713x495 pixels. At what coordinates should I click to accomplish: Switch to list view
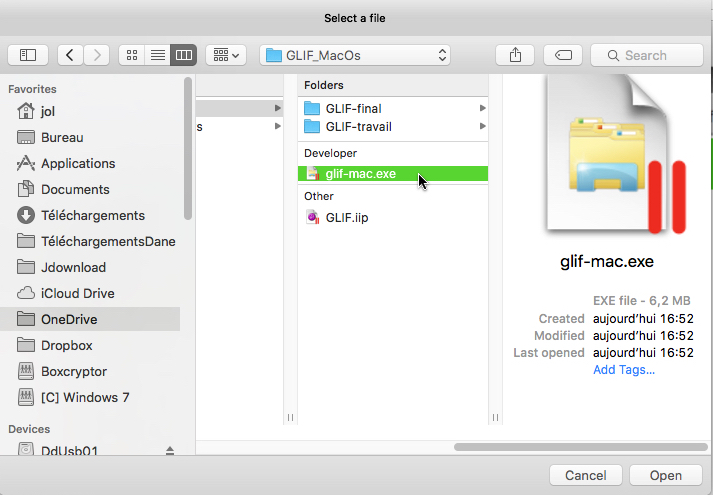coord(157,55)
